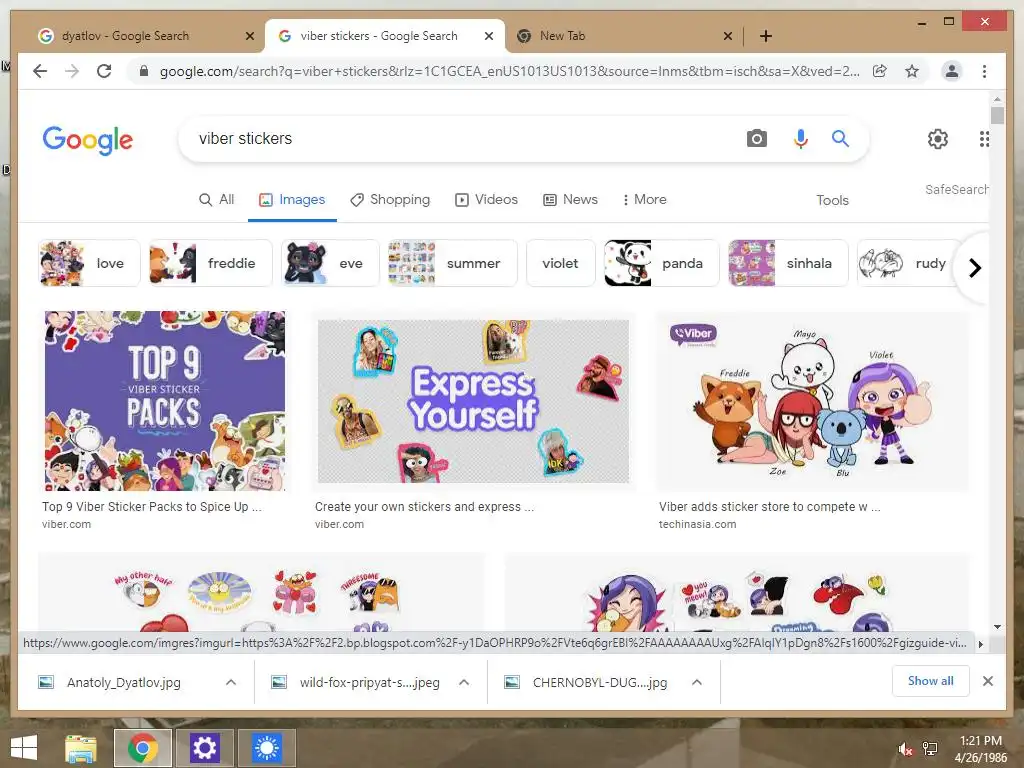
Task: Filter images by the freddie chip
Action: [210, 263]
